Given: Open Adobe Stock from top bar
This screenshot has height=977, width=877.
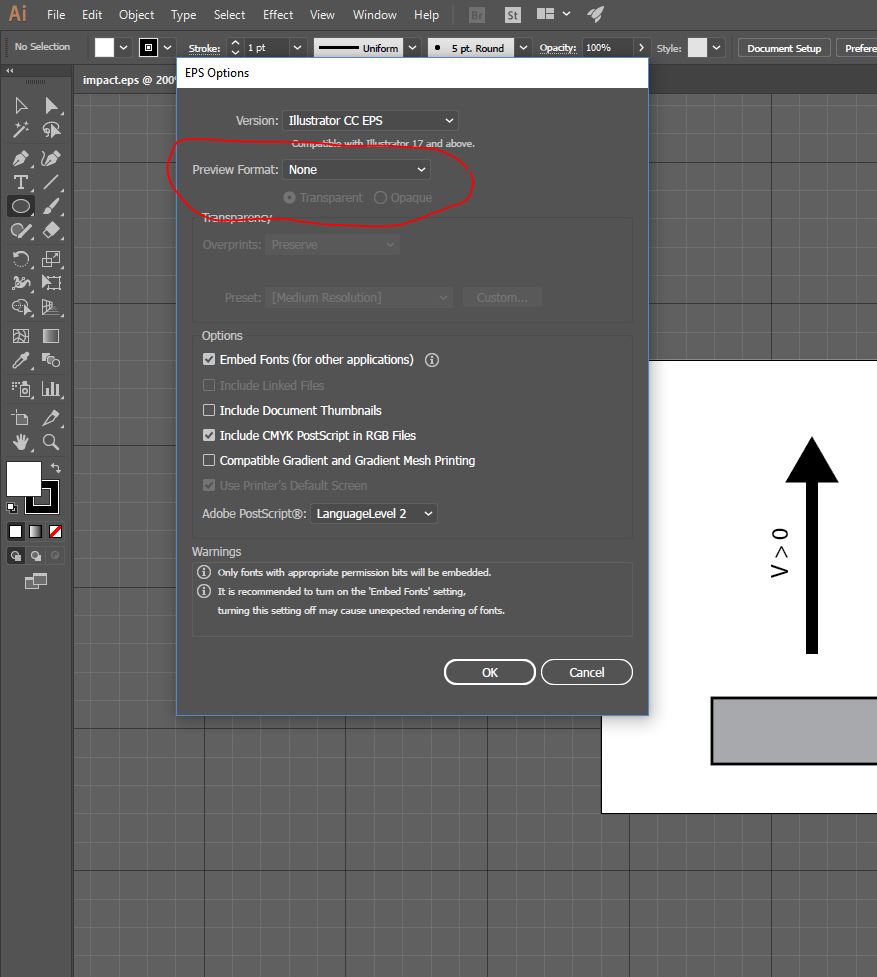Looking at the screenshot, I should coord(513,15).
